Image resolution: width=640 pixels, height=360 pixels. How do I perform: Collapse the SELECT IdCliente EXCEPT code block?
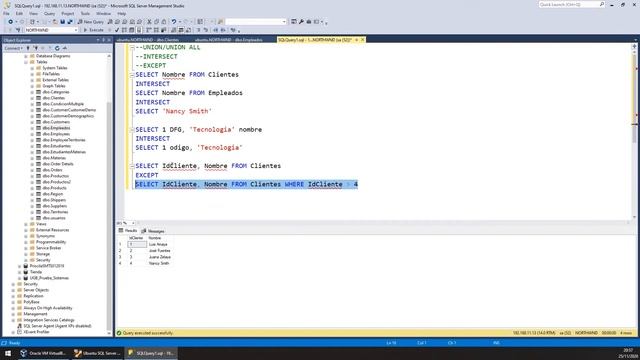pos(132,166)
